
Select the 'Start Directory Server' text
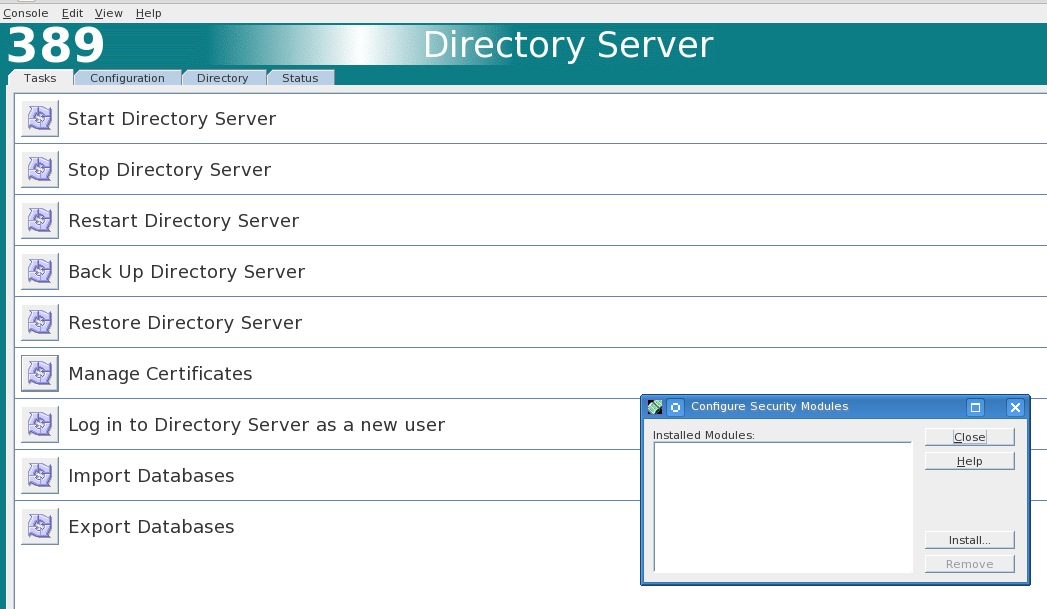pyautogui.click(x=172, y=119)
